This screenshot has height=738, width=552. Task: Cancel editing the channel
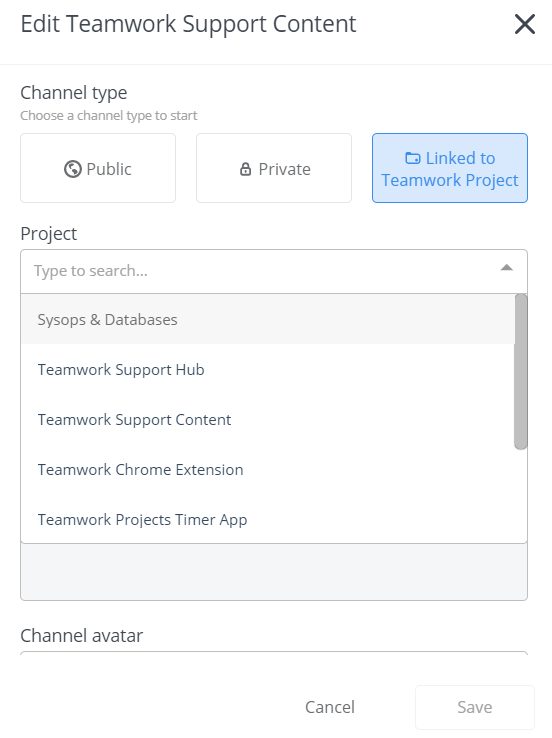coord(330,707)
